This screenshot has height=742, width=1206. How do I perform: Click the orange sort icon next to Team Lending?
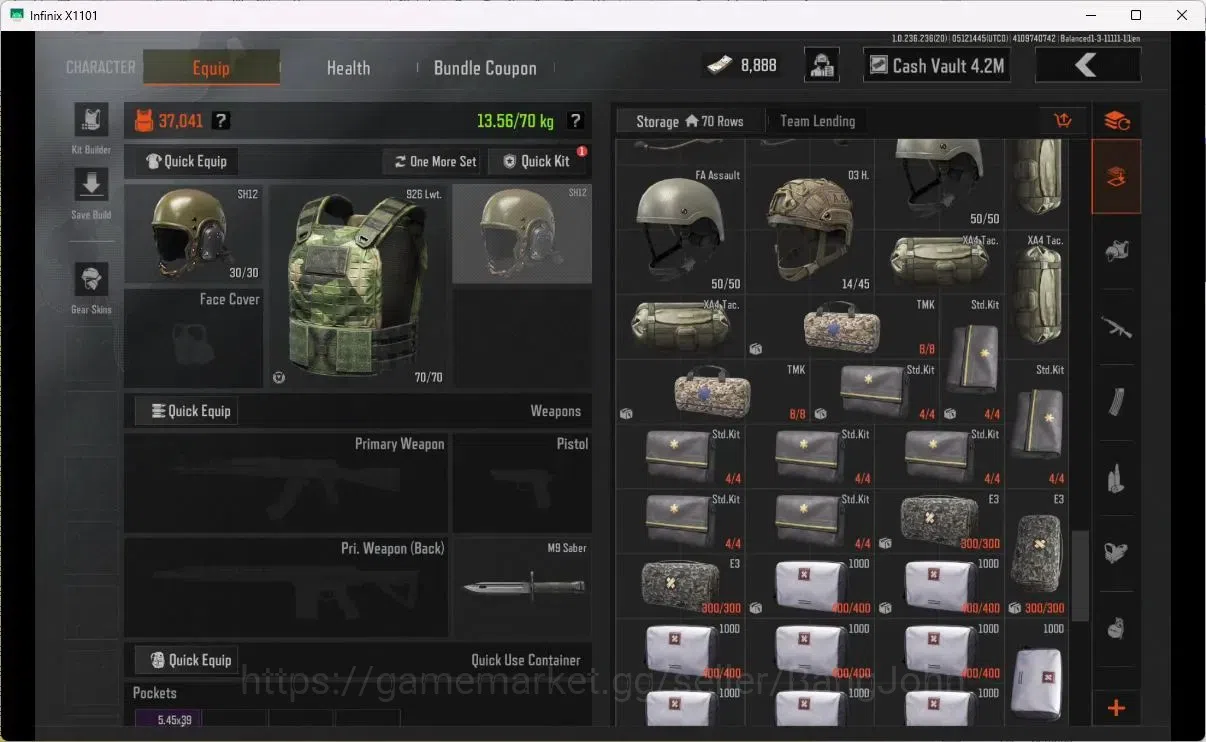click(1063, 121)
